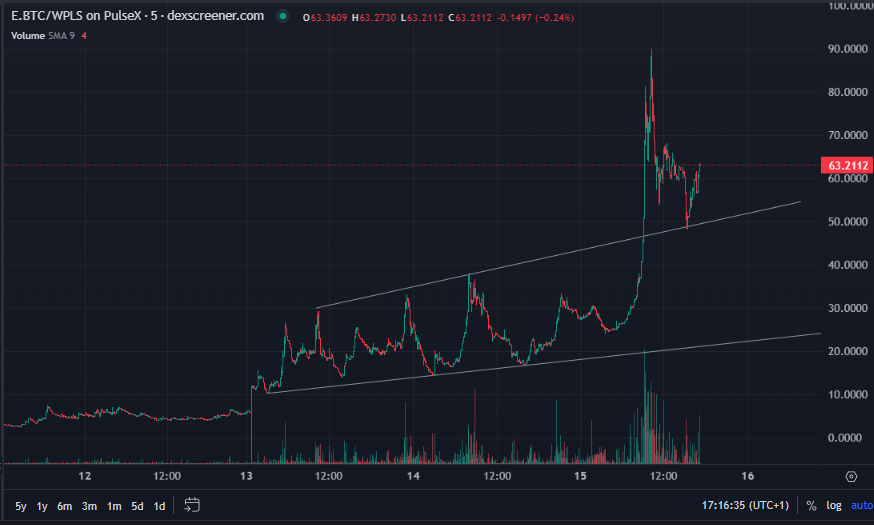This screenshot has width=874, height=525.
Task: Click the date label 16 on time axis
Action: 747,476
